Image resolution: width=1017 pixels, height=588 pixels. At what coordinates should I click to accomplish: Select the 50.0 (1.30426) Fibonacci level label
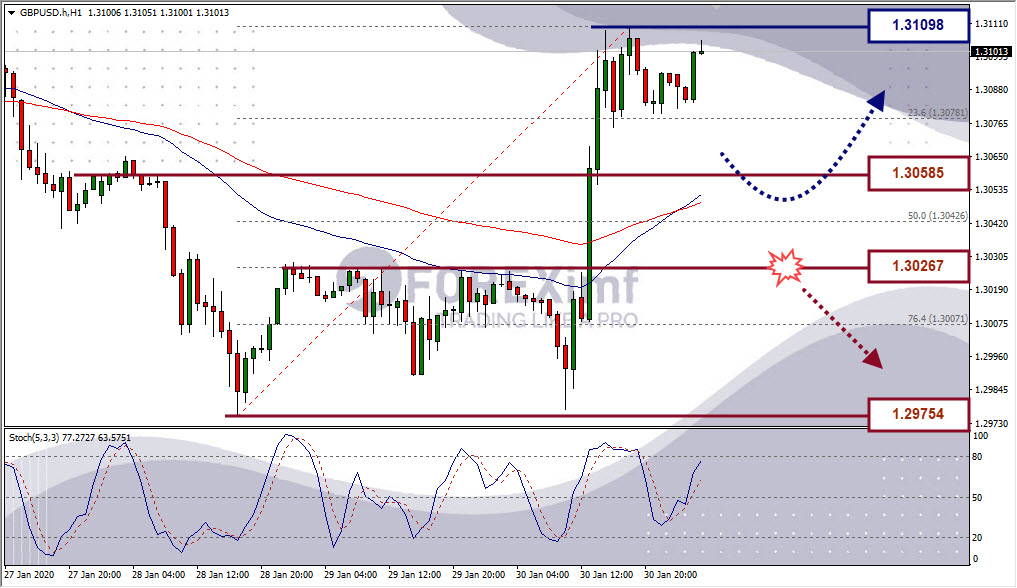click(937, 216)
